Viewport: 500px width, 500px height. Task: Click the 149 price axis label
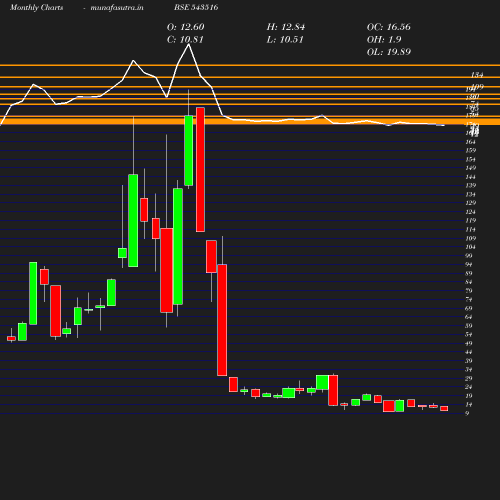(x=470, y=168)
